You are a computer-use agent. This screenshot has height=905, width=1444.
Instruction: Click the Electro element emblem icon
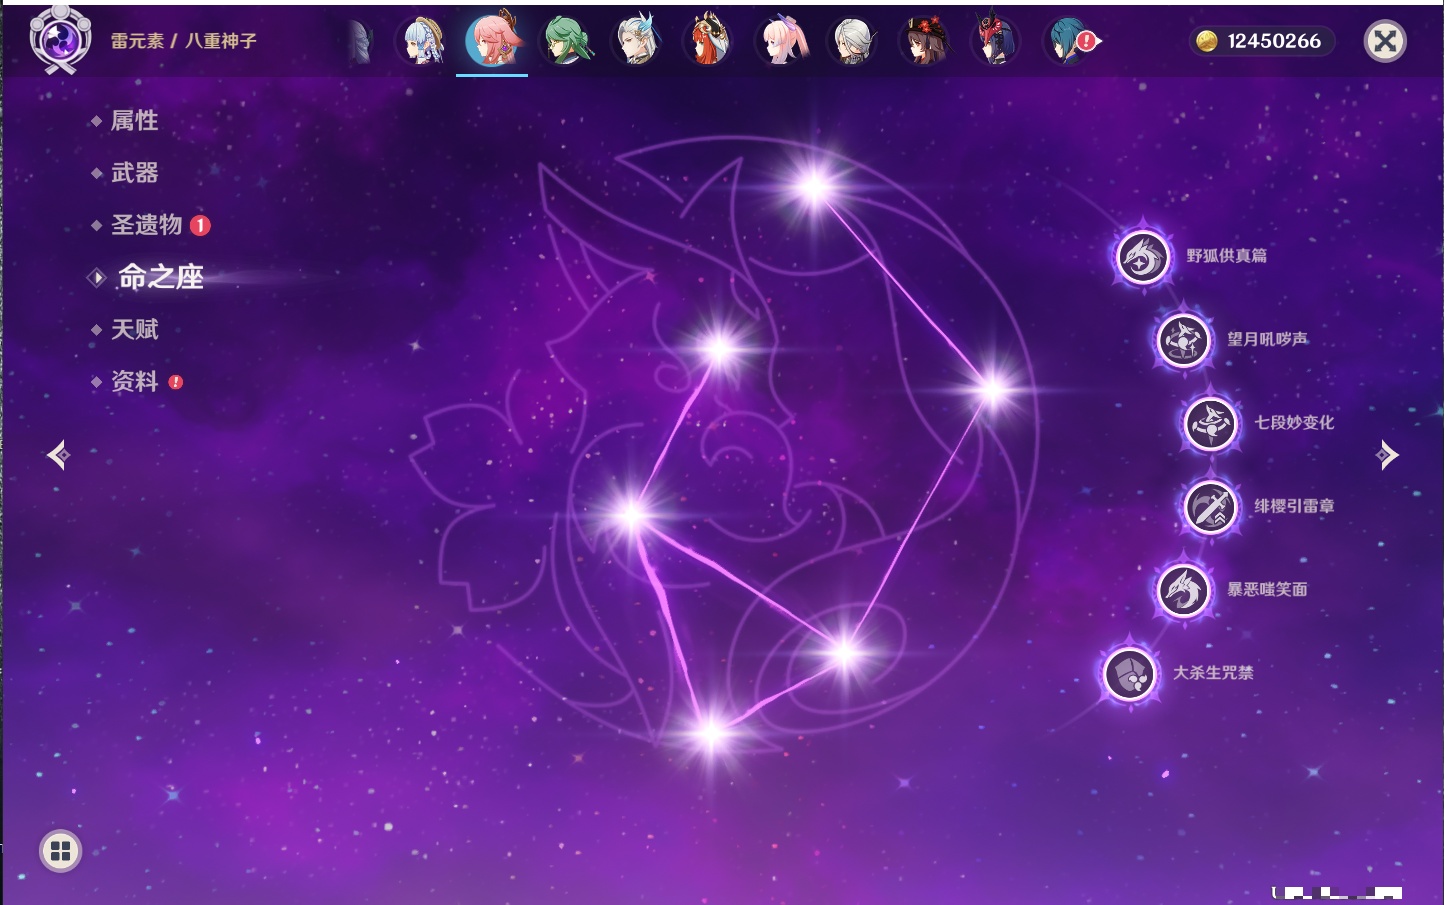[x=60, y=40]
